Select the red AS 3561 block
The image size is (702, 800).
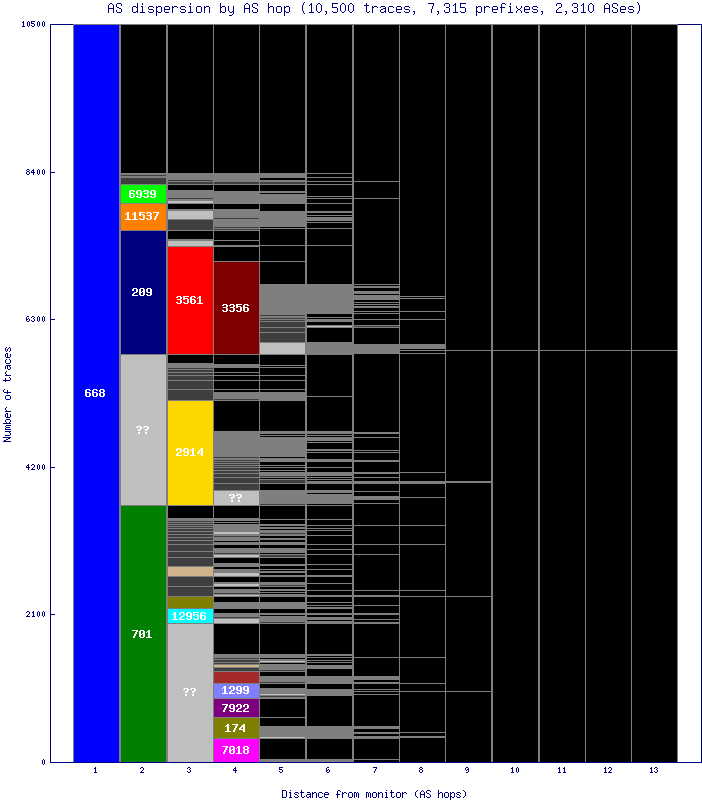pyautogui.click(x=189, y=300)
